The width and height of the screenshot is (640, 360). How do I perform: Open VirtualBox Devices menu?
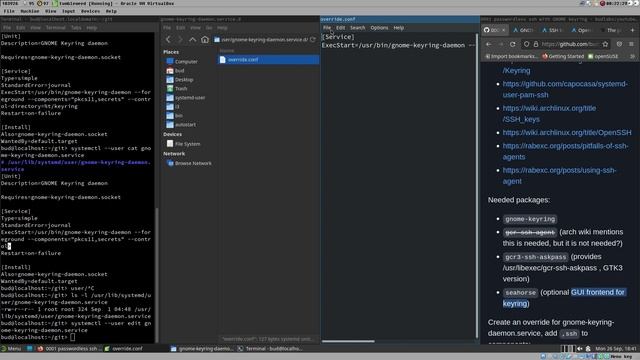click(x=90, y=11)
